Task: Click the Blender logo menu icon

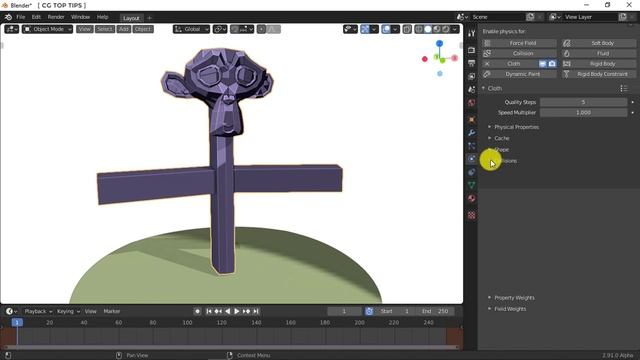Action: [x=8, y=17]
